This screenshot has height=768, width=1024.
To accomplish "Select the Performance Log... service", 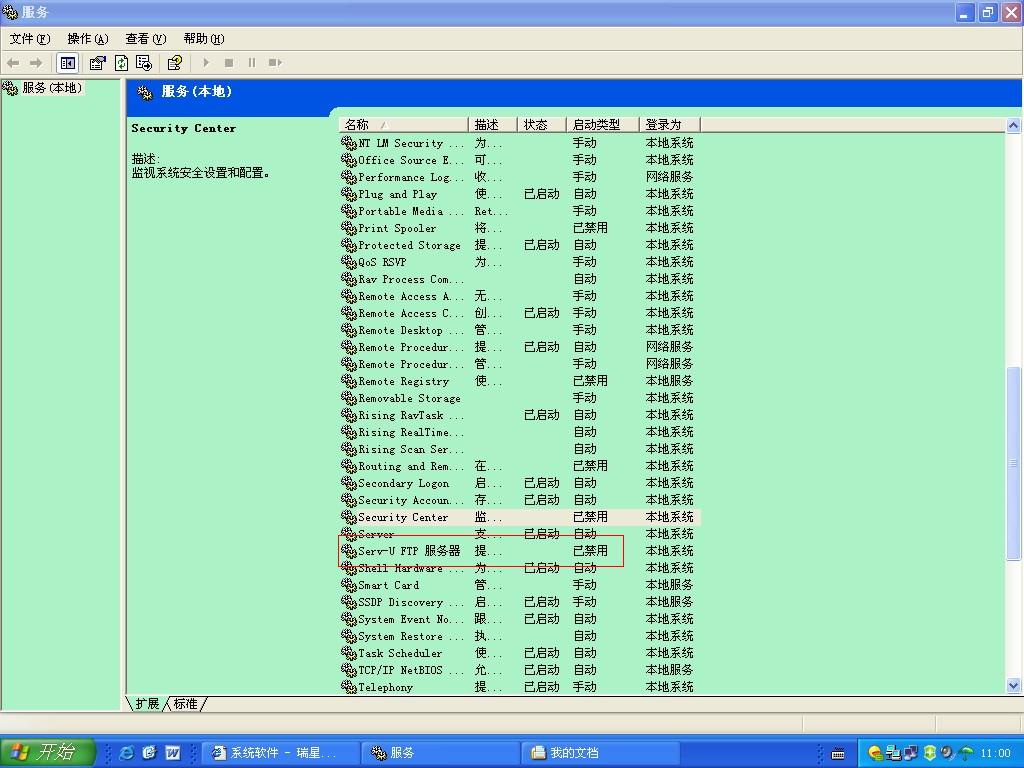I will click(520, 177).
